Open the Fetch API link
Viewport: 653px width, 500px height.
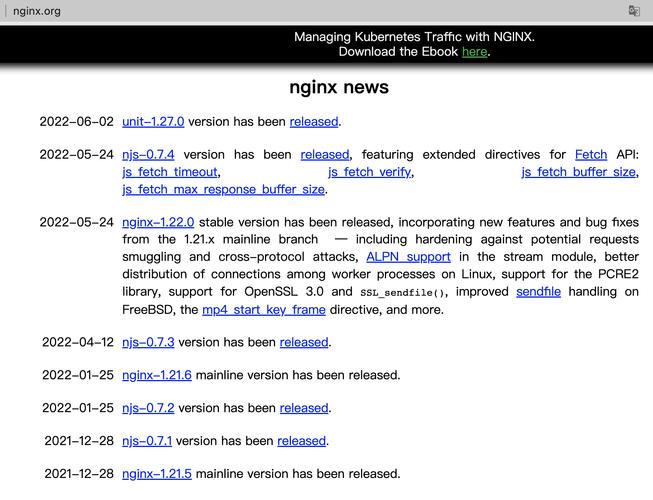click(x=591, y=154)
